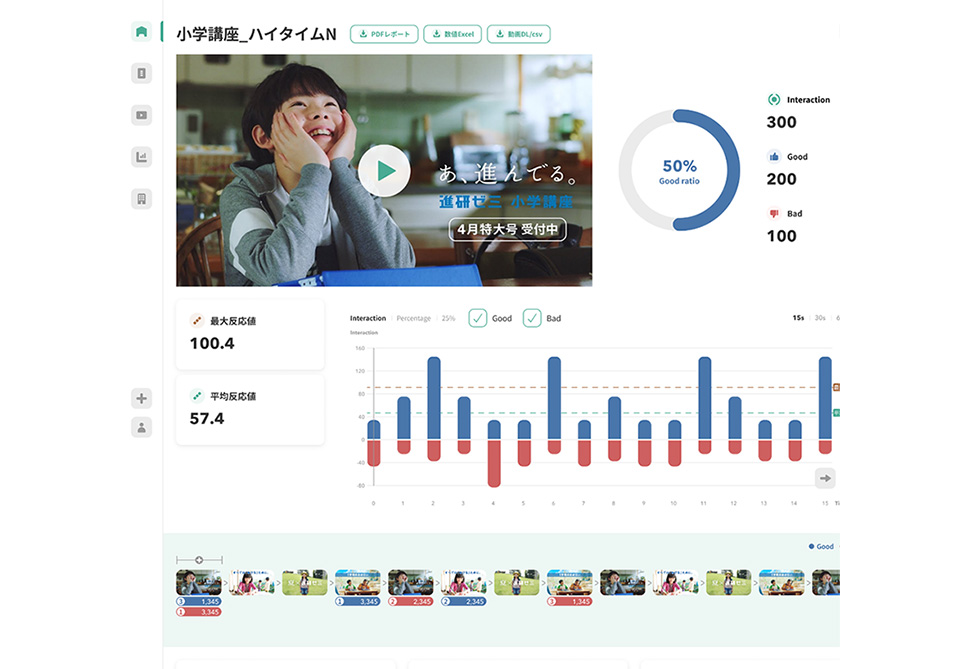Click the 動画DL/csv button

519,34
